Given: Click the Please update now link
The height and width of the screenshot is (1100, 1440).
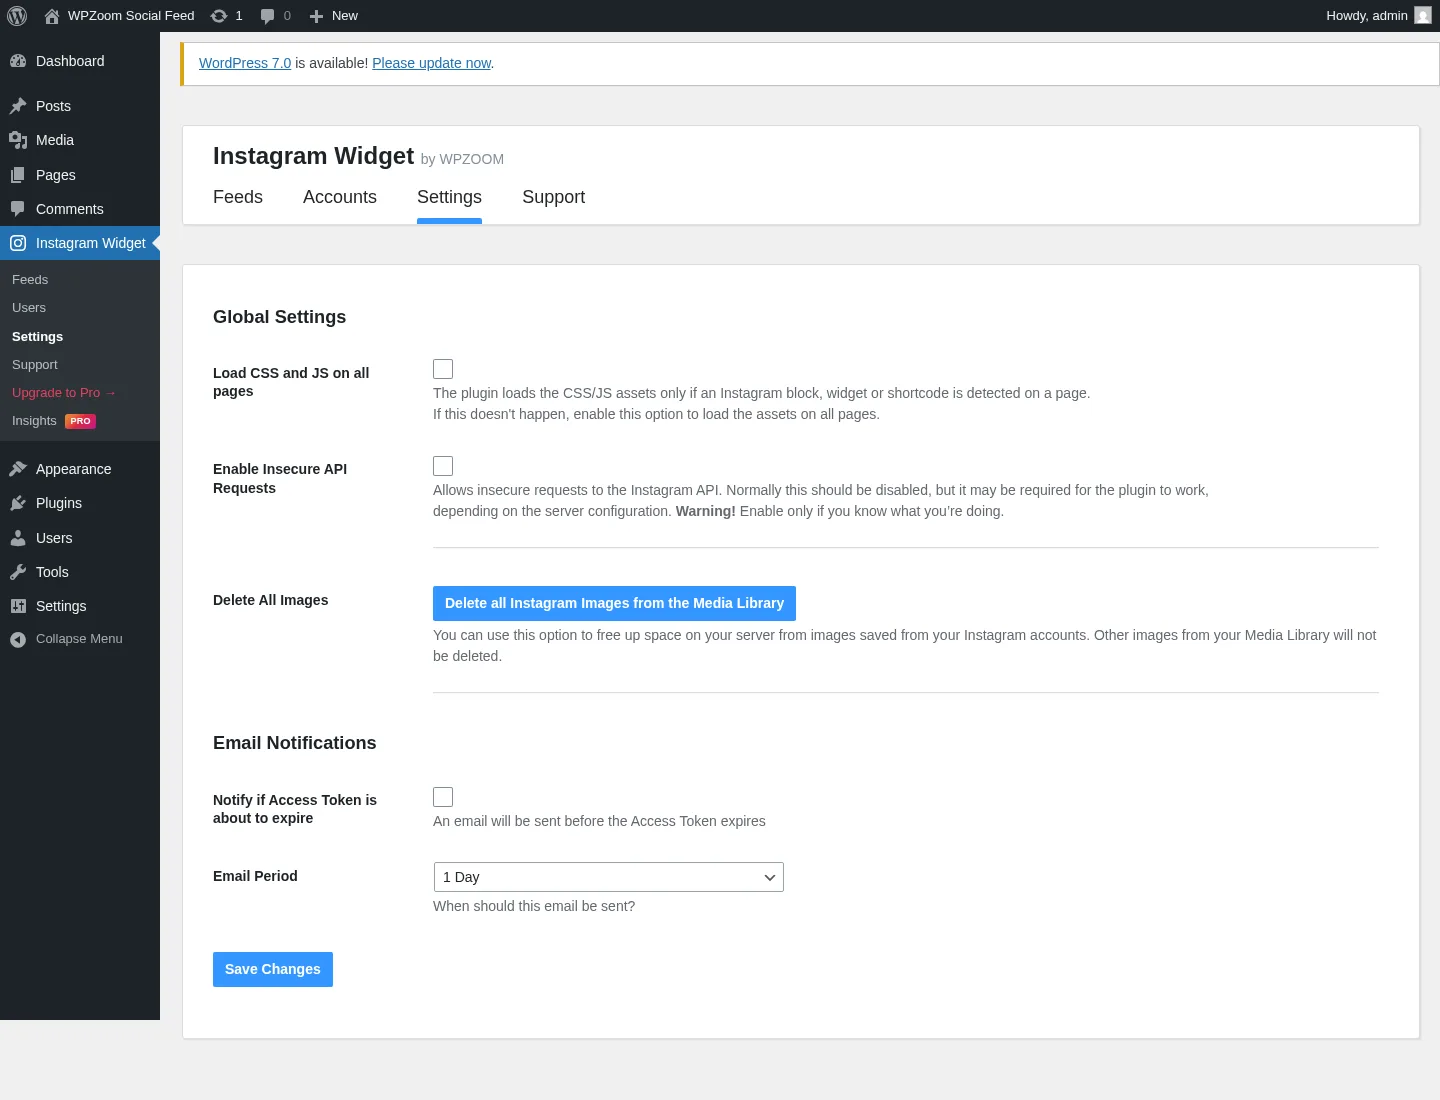Looking at the screenshot, I should click(x=432, y=63).
